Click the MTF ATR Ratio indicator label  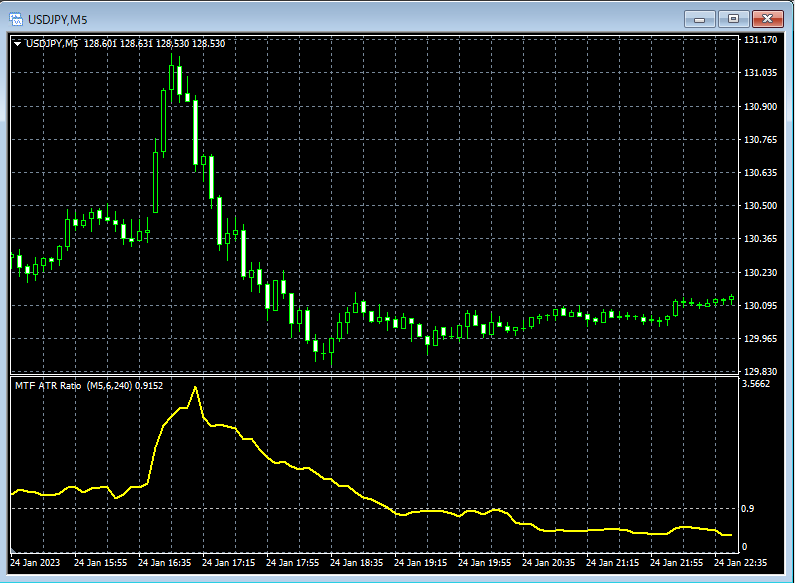[x=89, y=385]
